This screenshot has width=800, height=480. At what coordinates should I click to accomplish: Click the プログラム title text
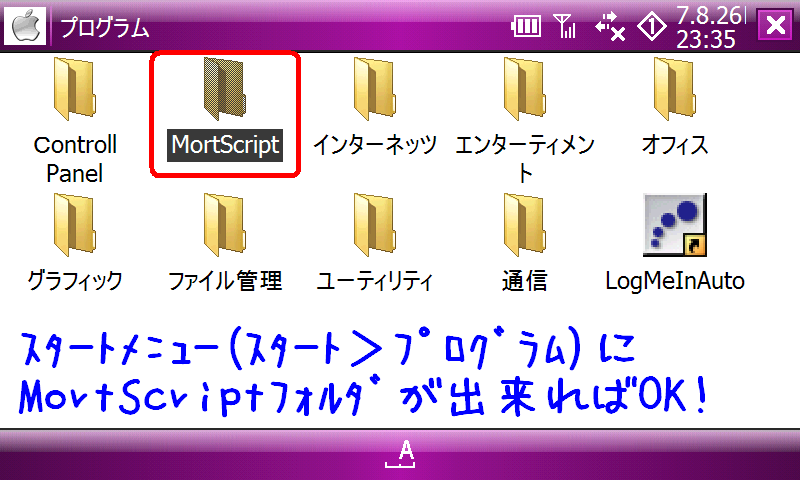pos(105,27)
